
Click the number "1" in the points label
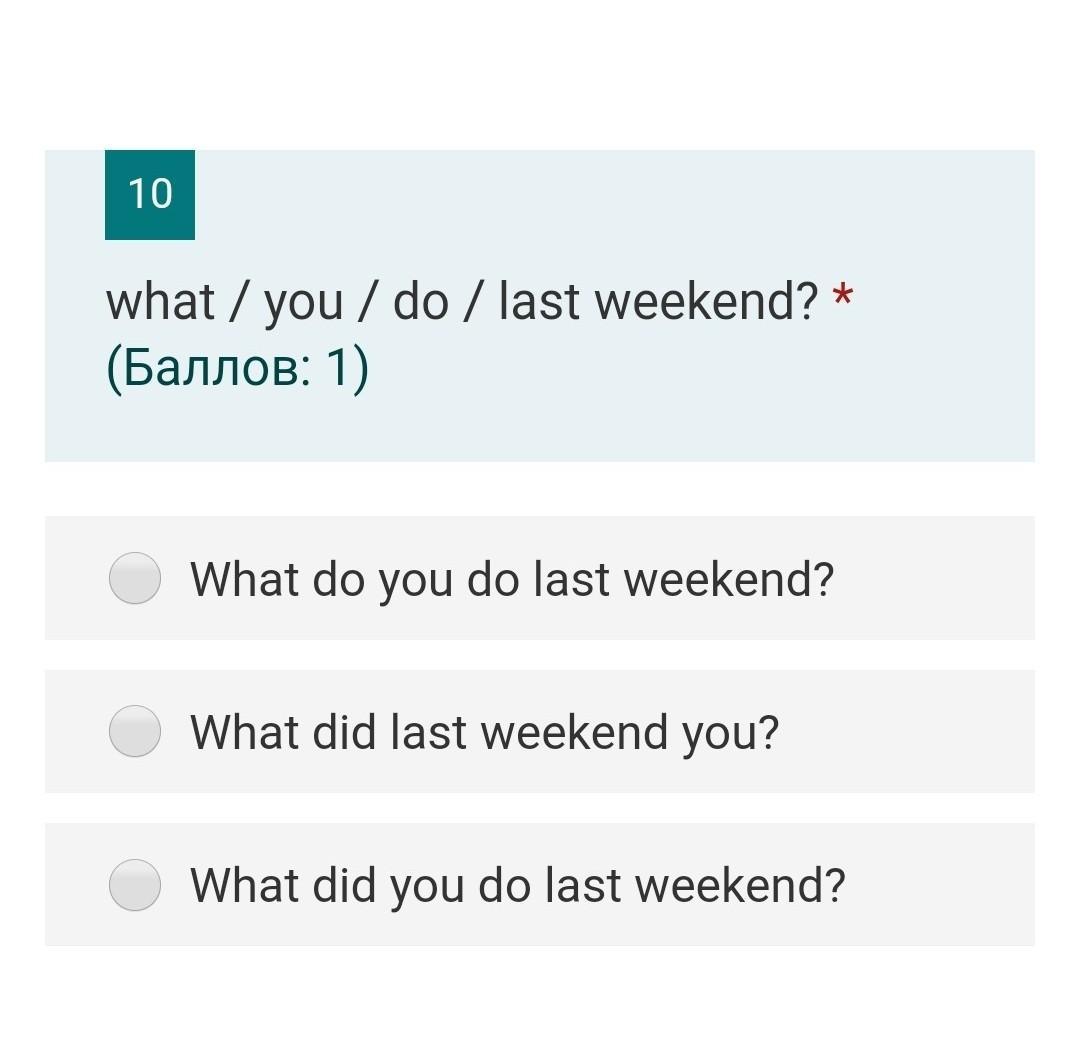[338, 369]
